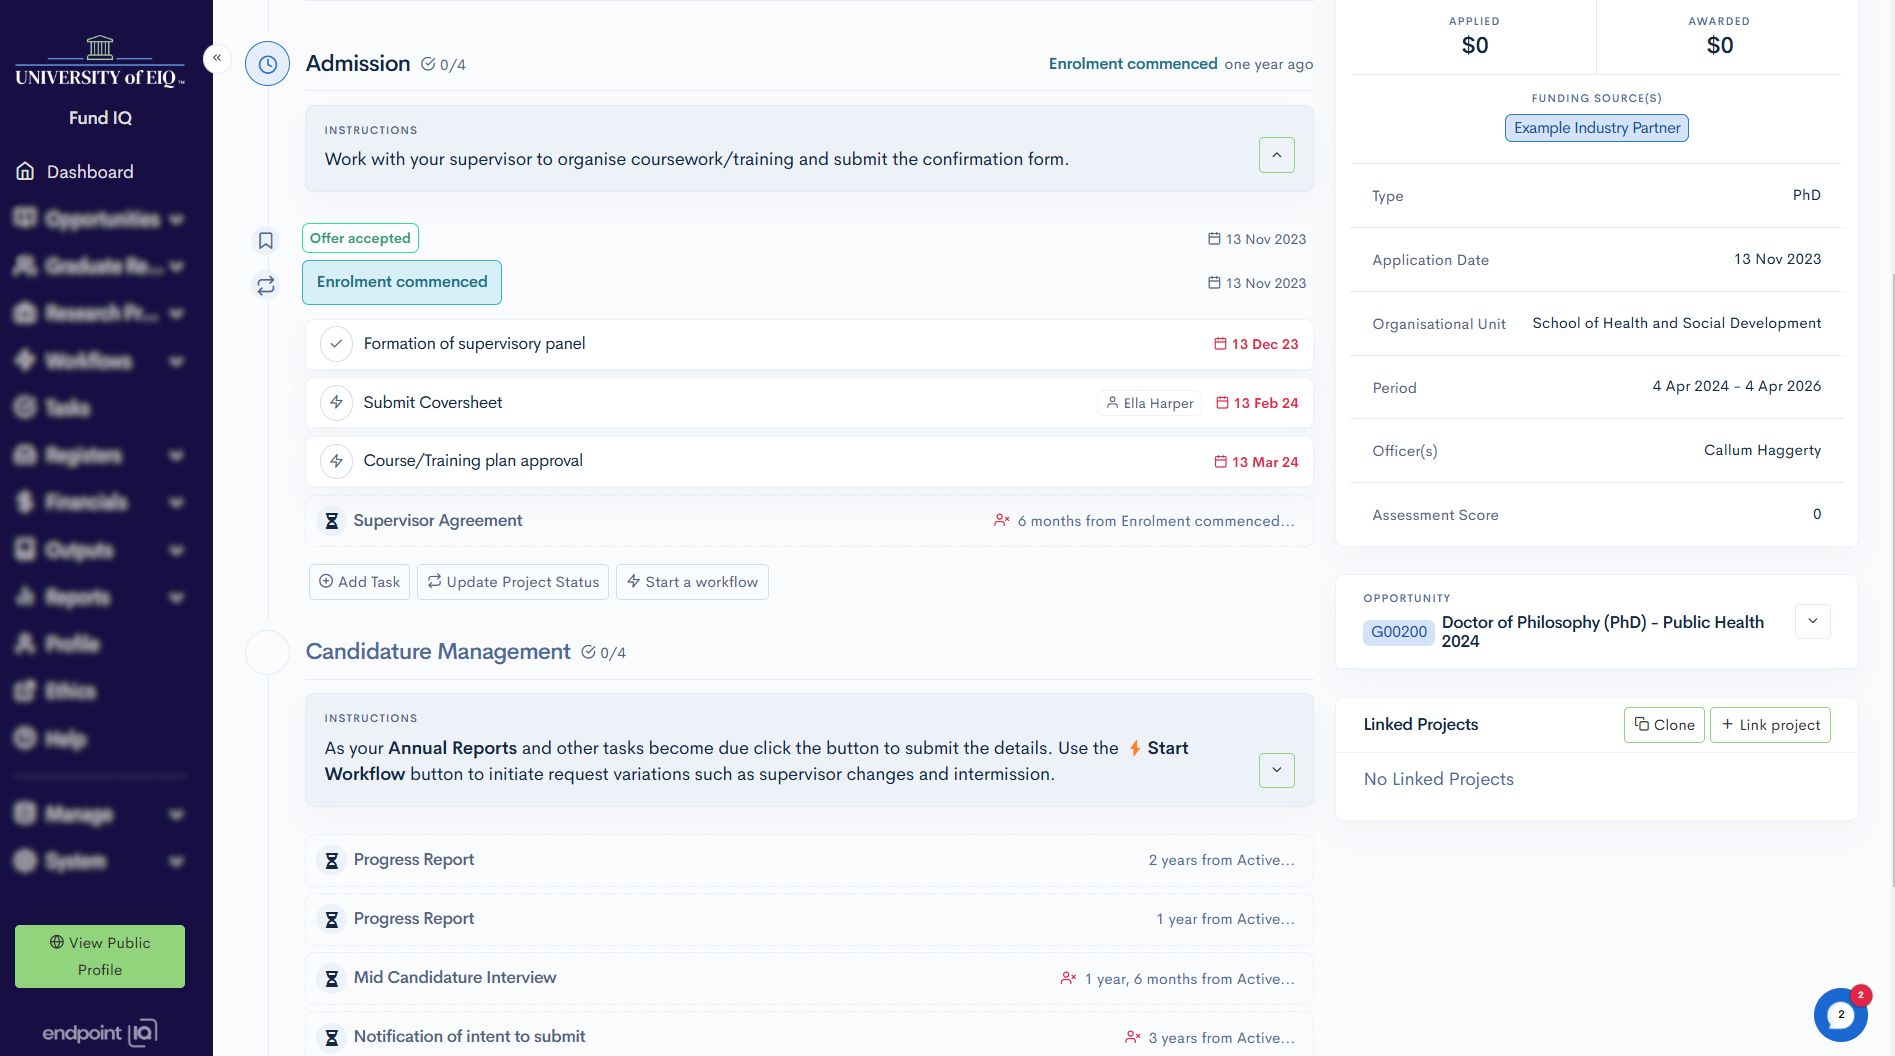Open the chat widget with notification badge
The width and height of the screenshot is (1895, 1056).
[1840, 1015]
